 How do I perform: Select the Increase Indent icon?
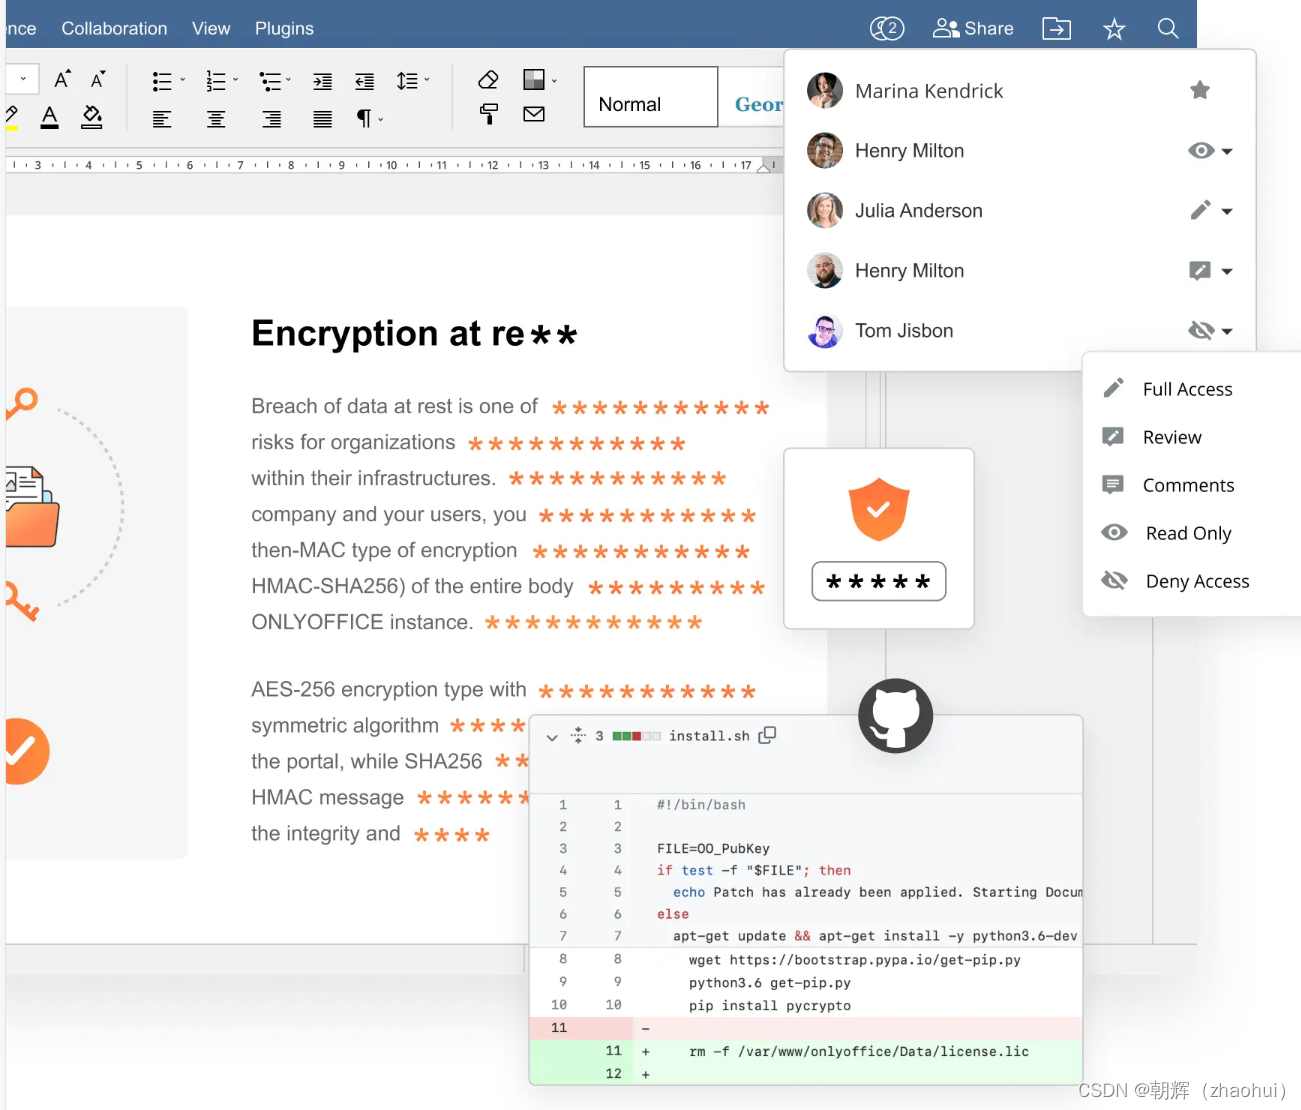click(x=322, y=81)
